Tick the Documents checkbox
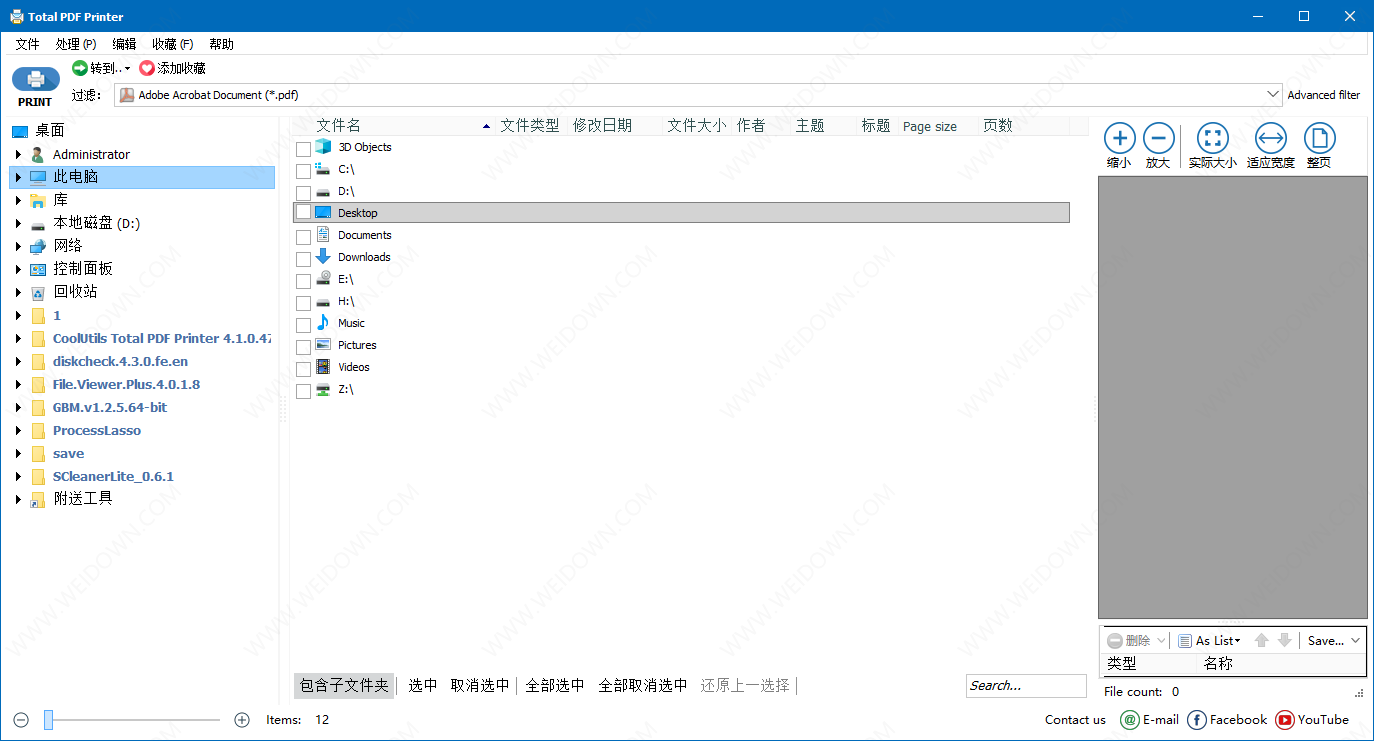1374x741 pixels. (x=304, y=237)
